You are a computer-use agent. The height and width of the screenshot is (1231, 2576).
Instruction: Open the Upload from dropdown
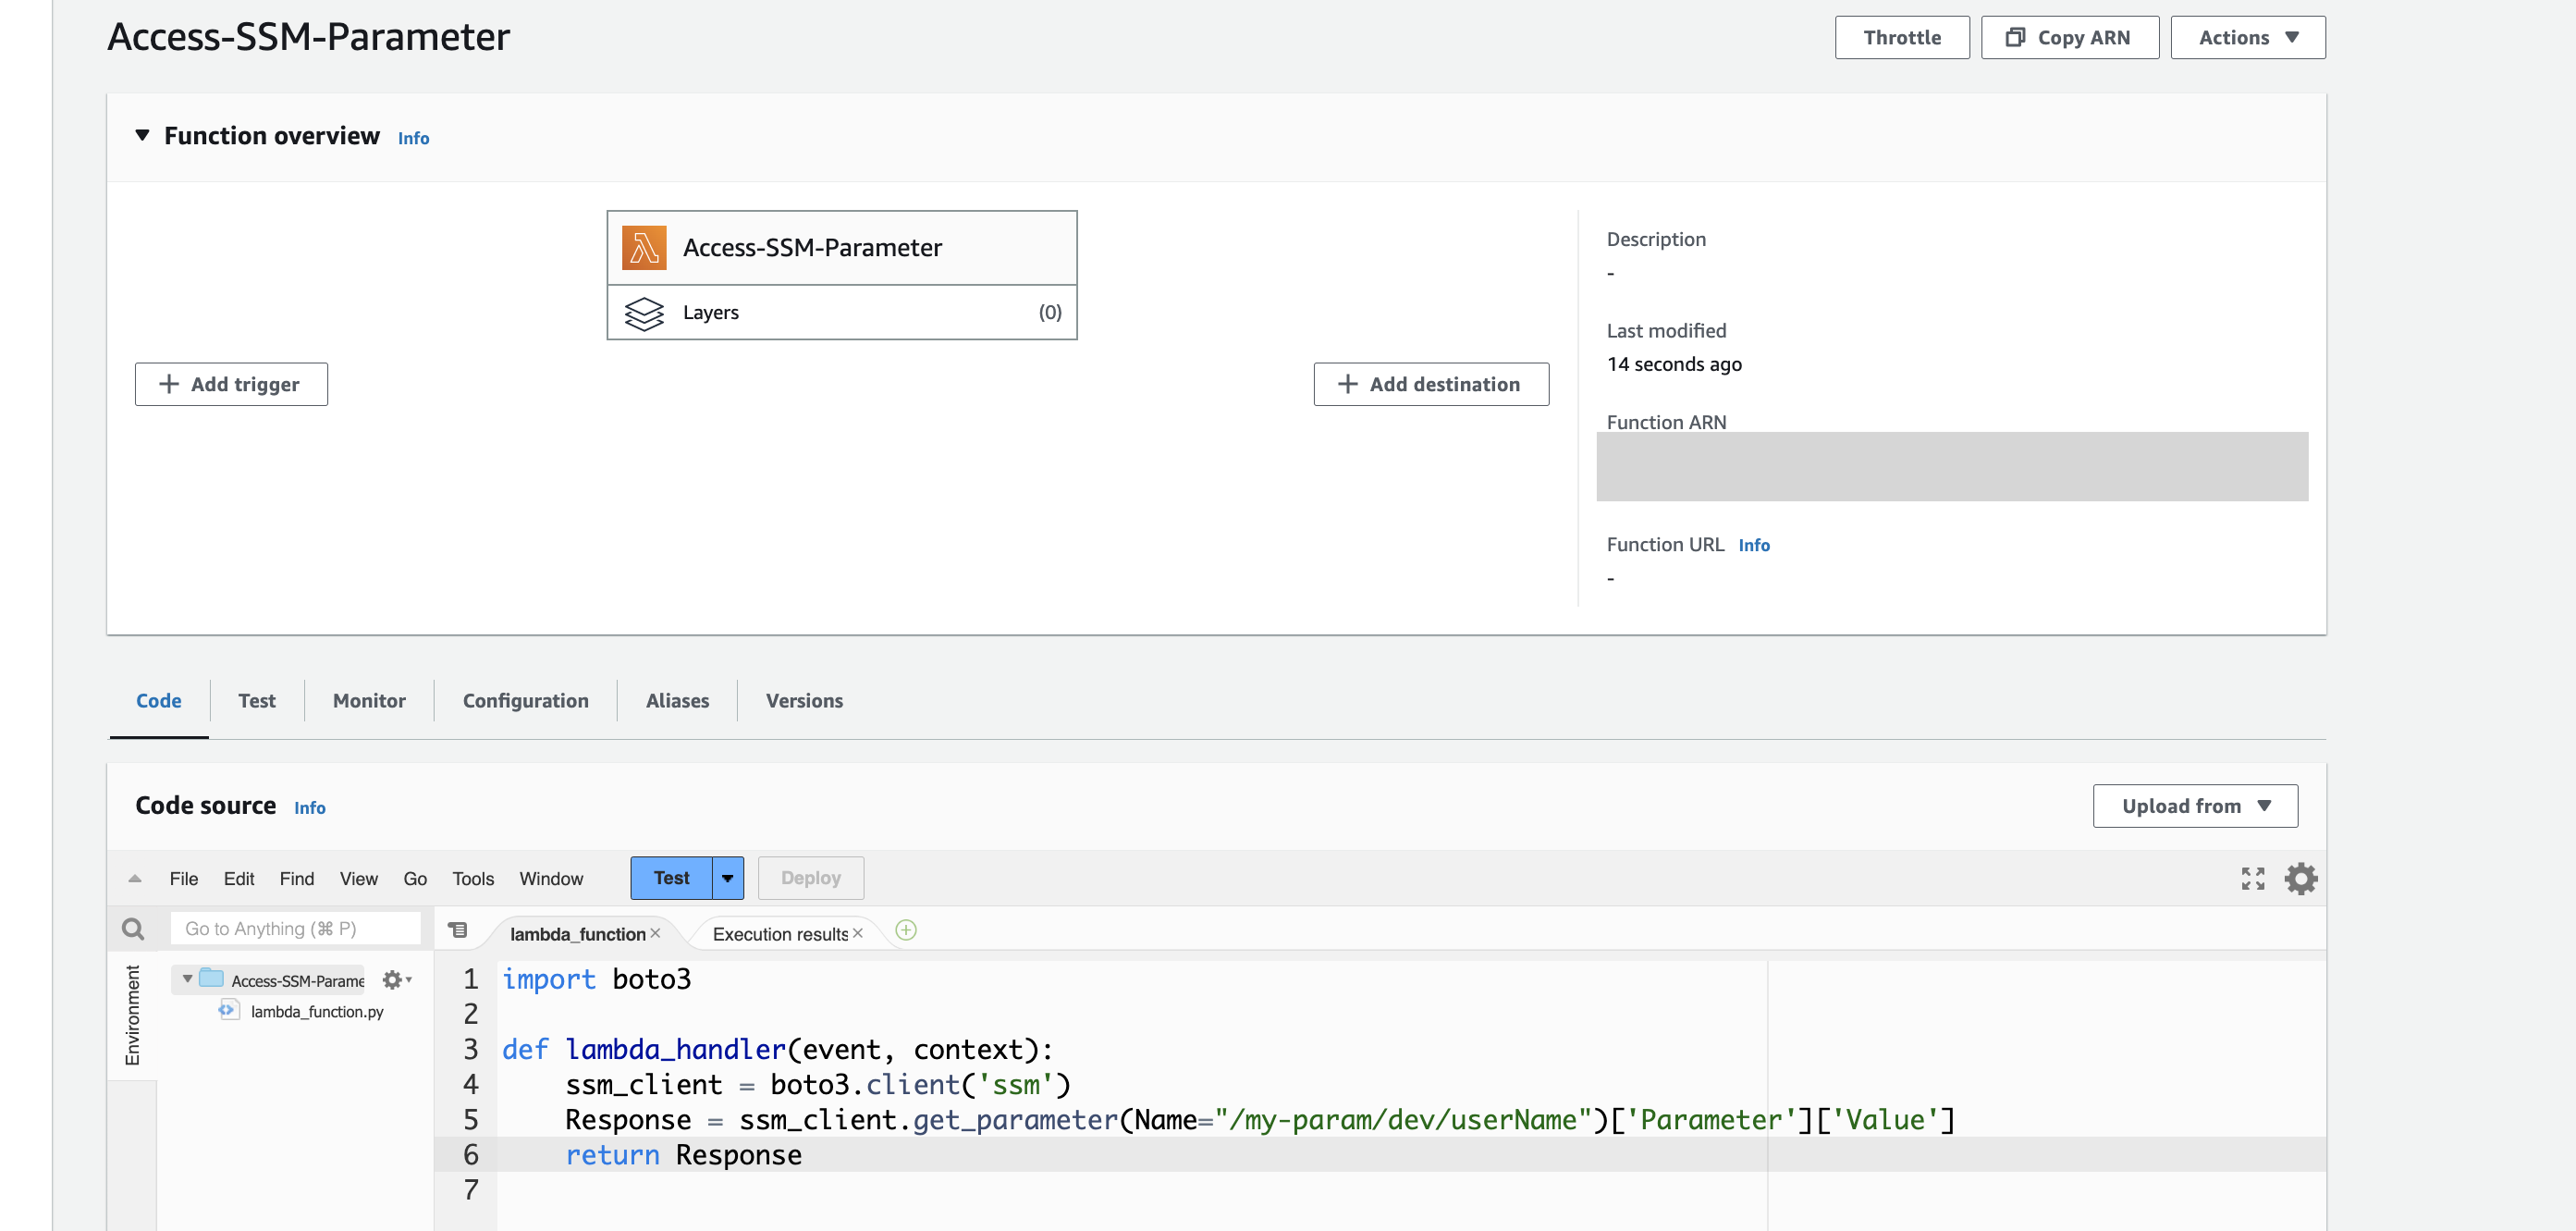pyautogui.click(x=2195, y=805)
